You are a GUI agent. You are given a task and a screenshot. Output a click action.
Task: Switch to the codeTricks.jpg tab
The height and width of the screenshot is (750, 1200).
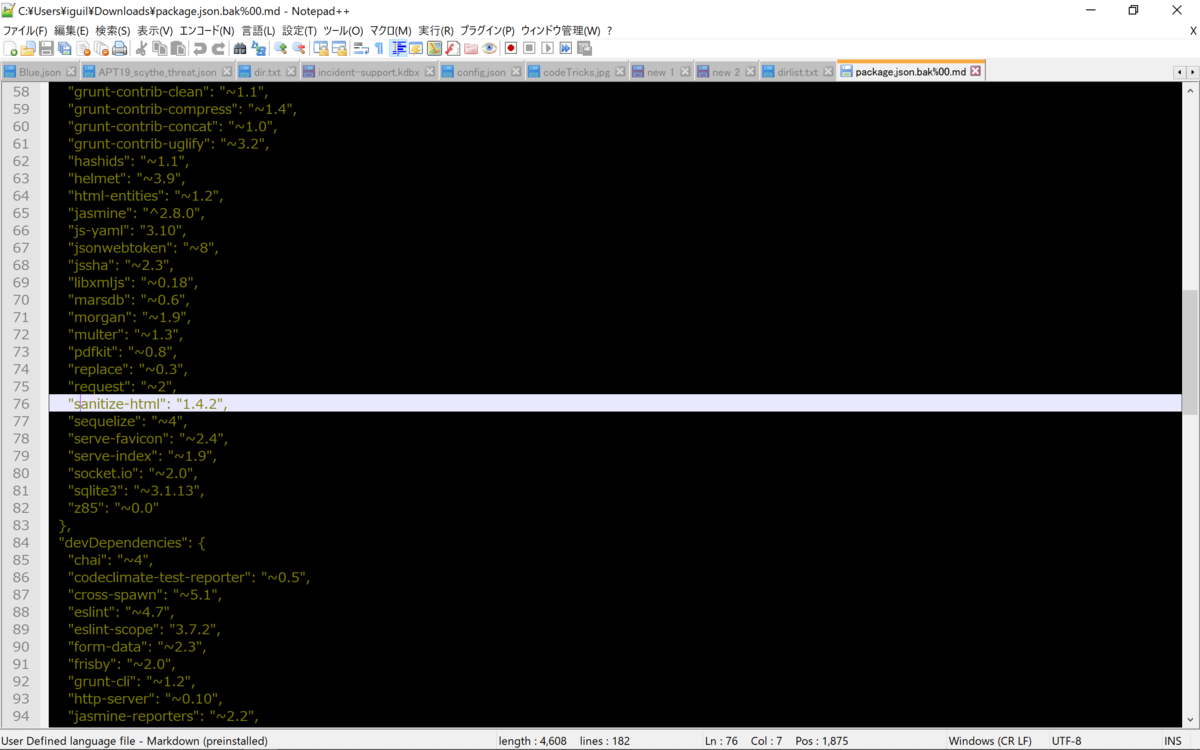tap(576, 72)
